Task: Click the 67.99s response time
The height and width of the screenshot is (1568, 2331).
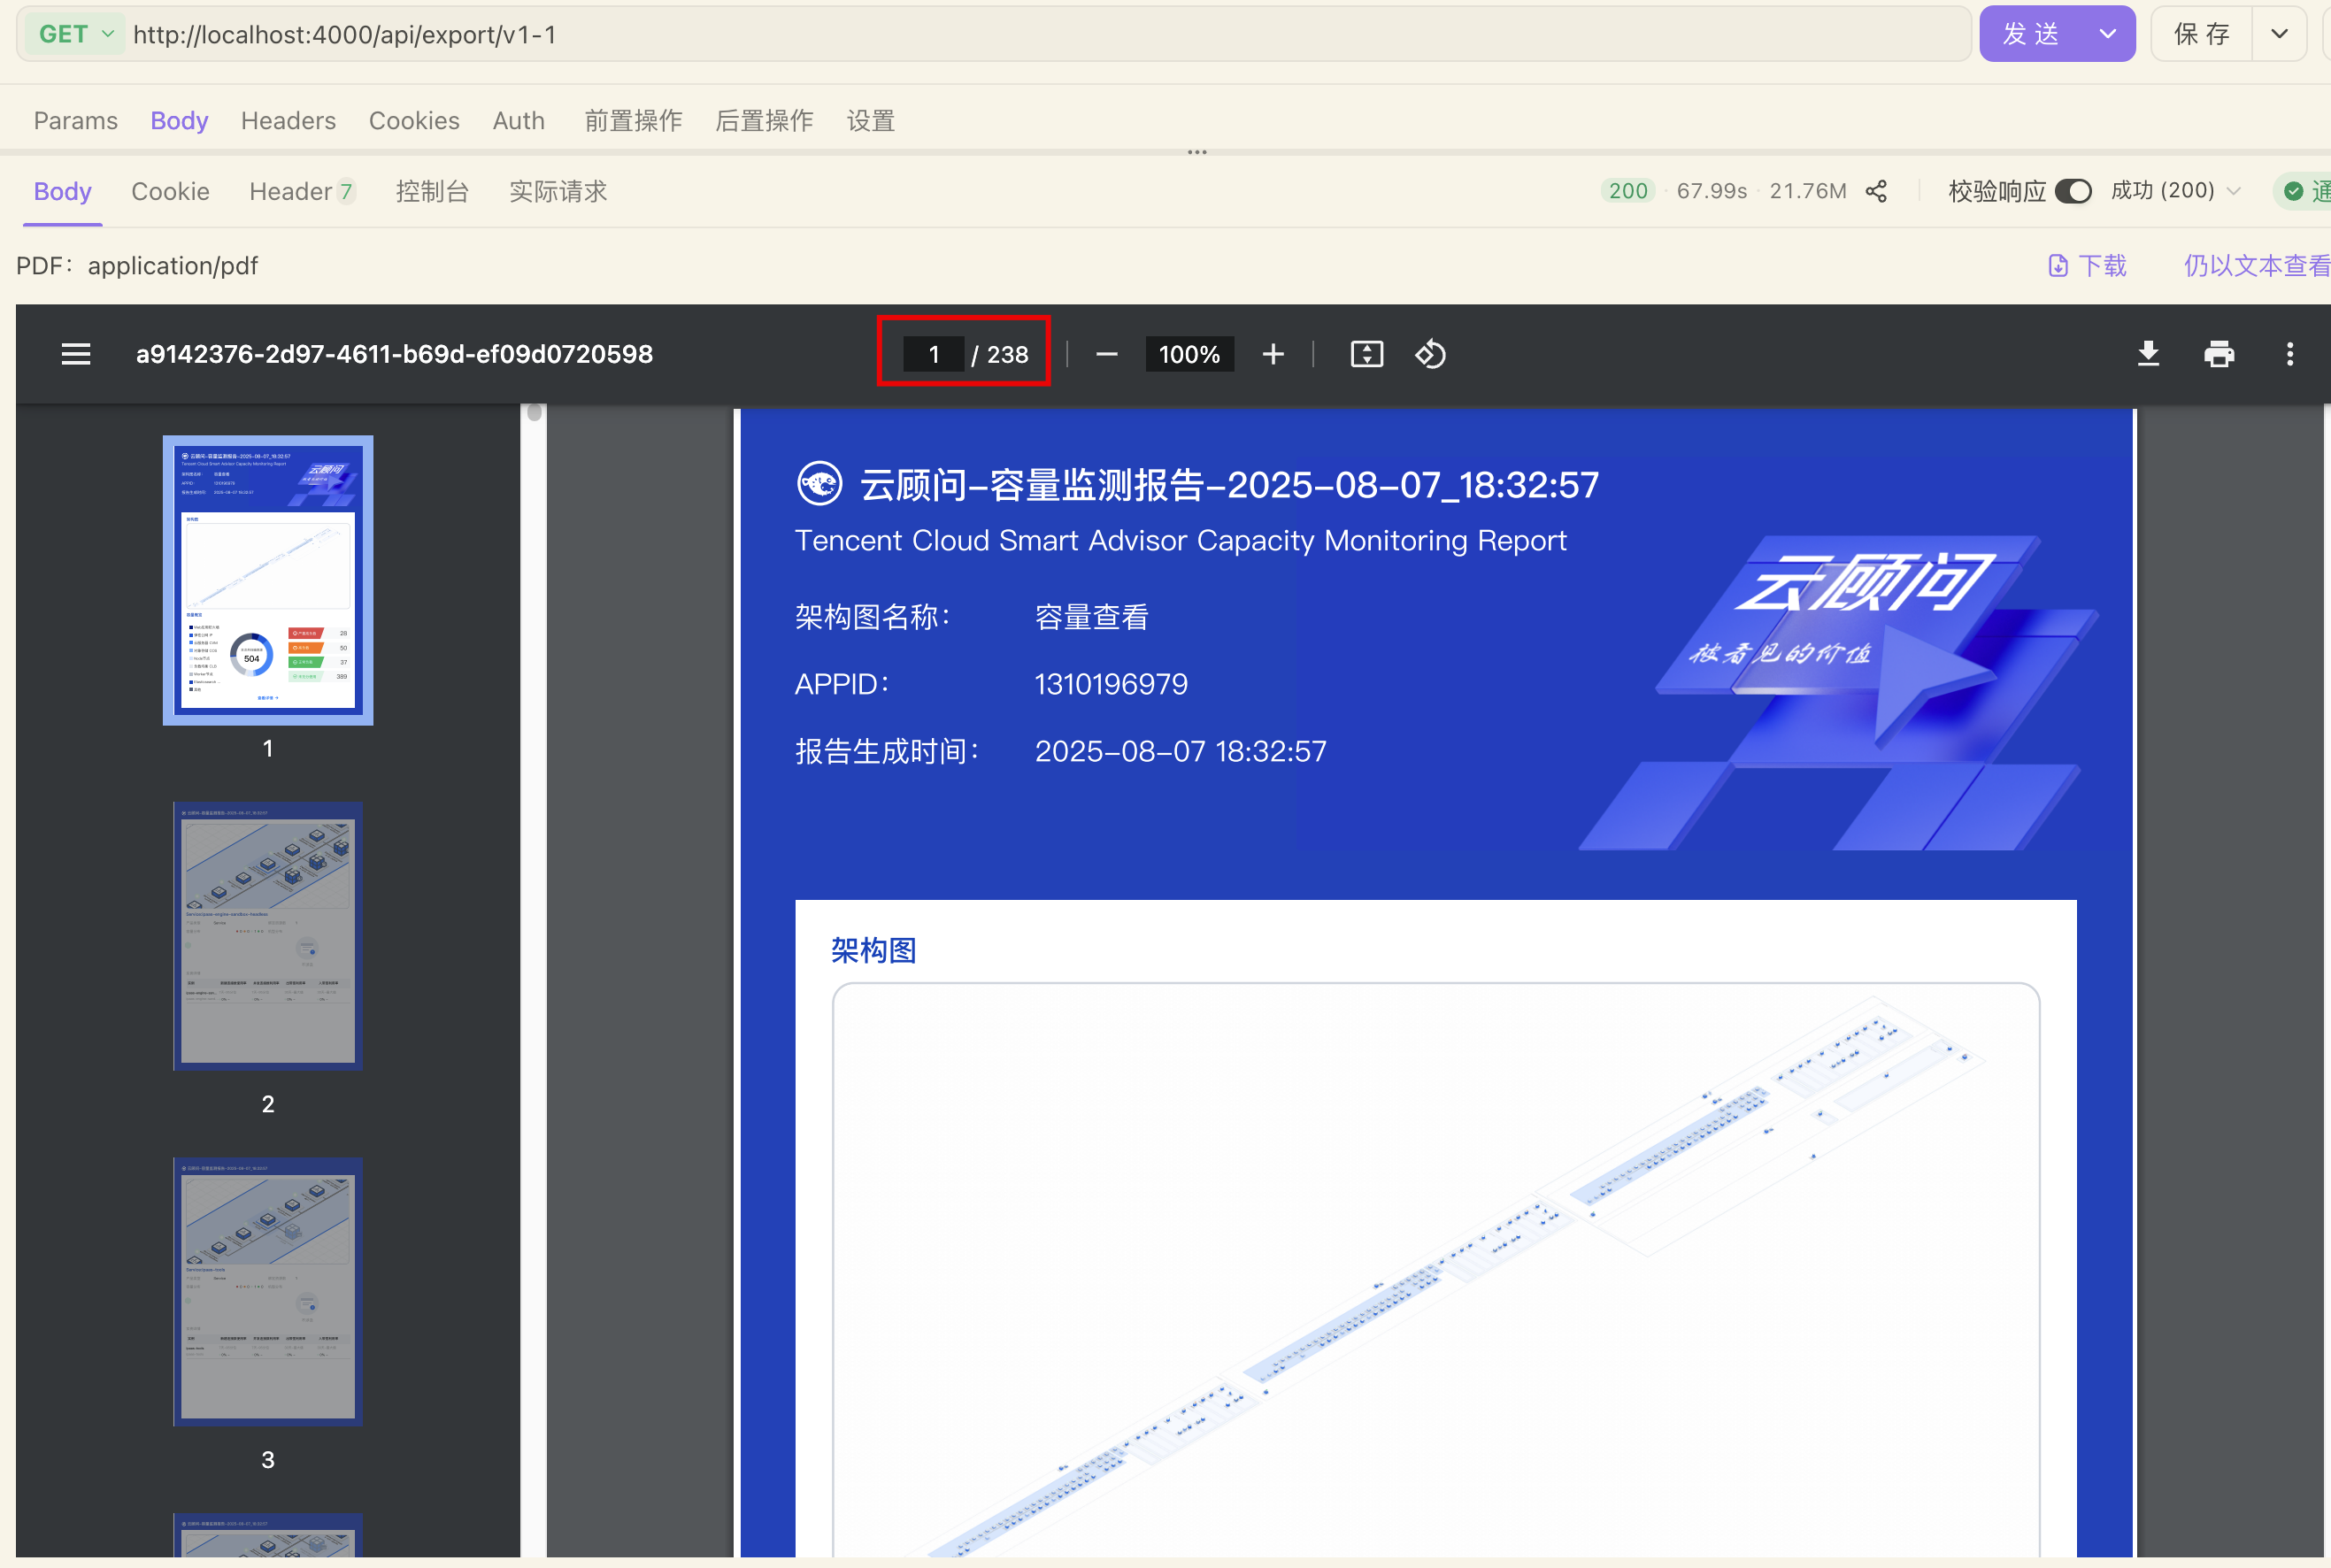Action: point(1711,191)
